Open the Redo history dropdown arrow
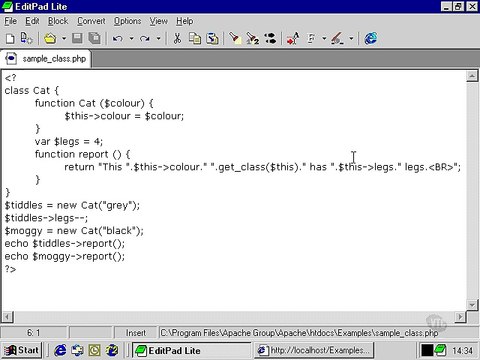480x360 pixels. click(x=158, y=39)
